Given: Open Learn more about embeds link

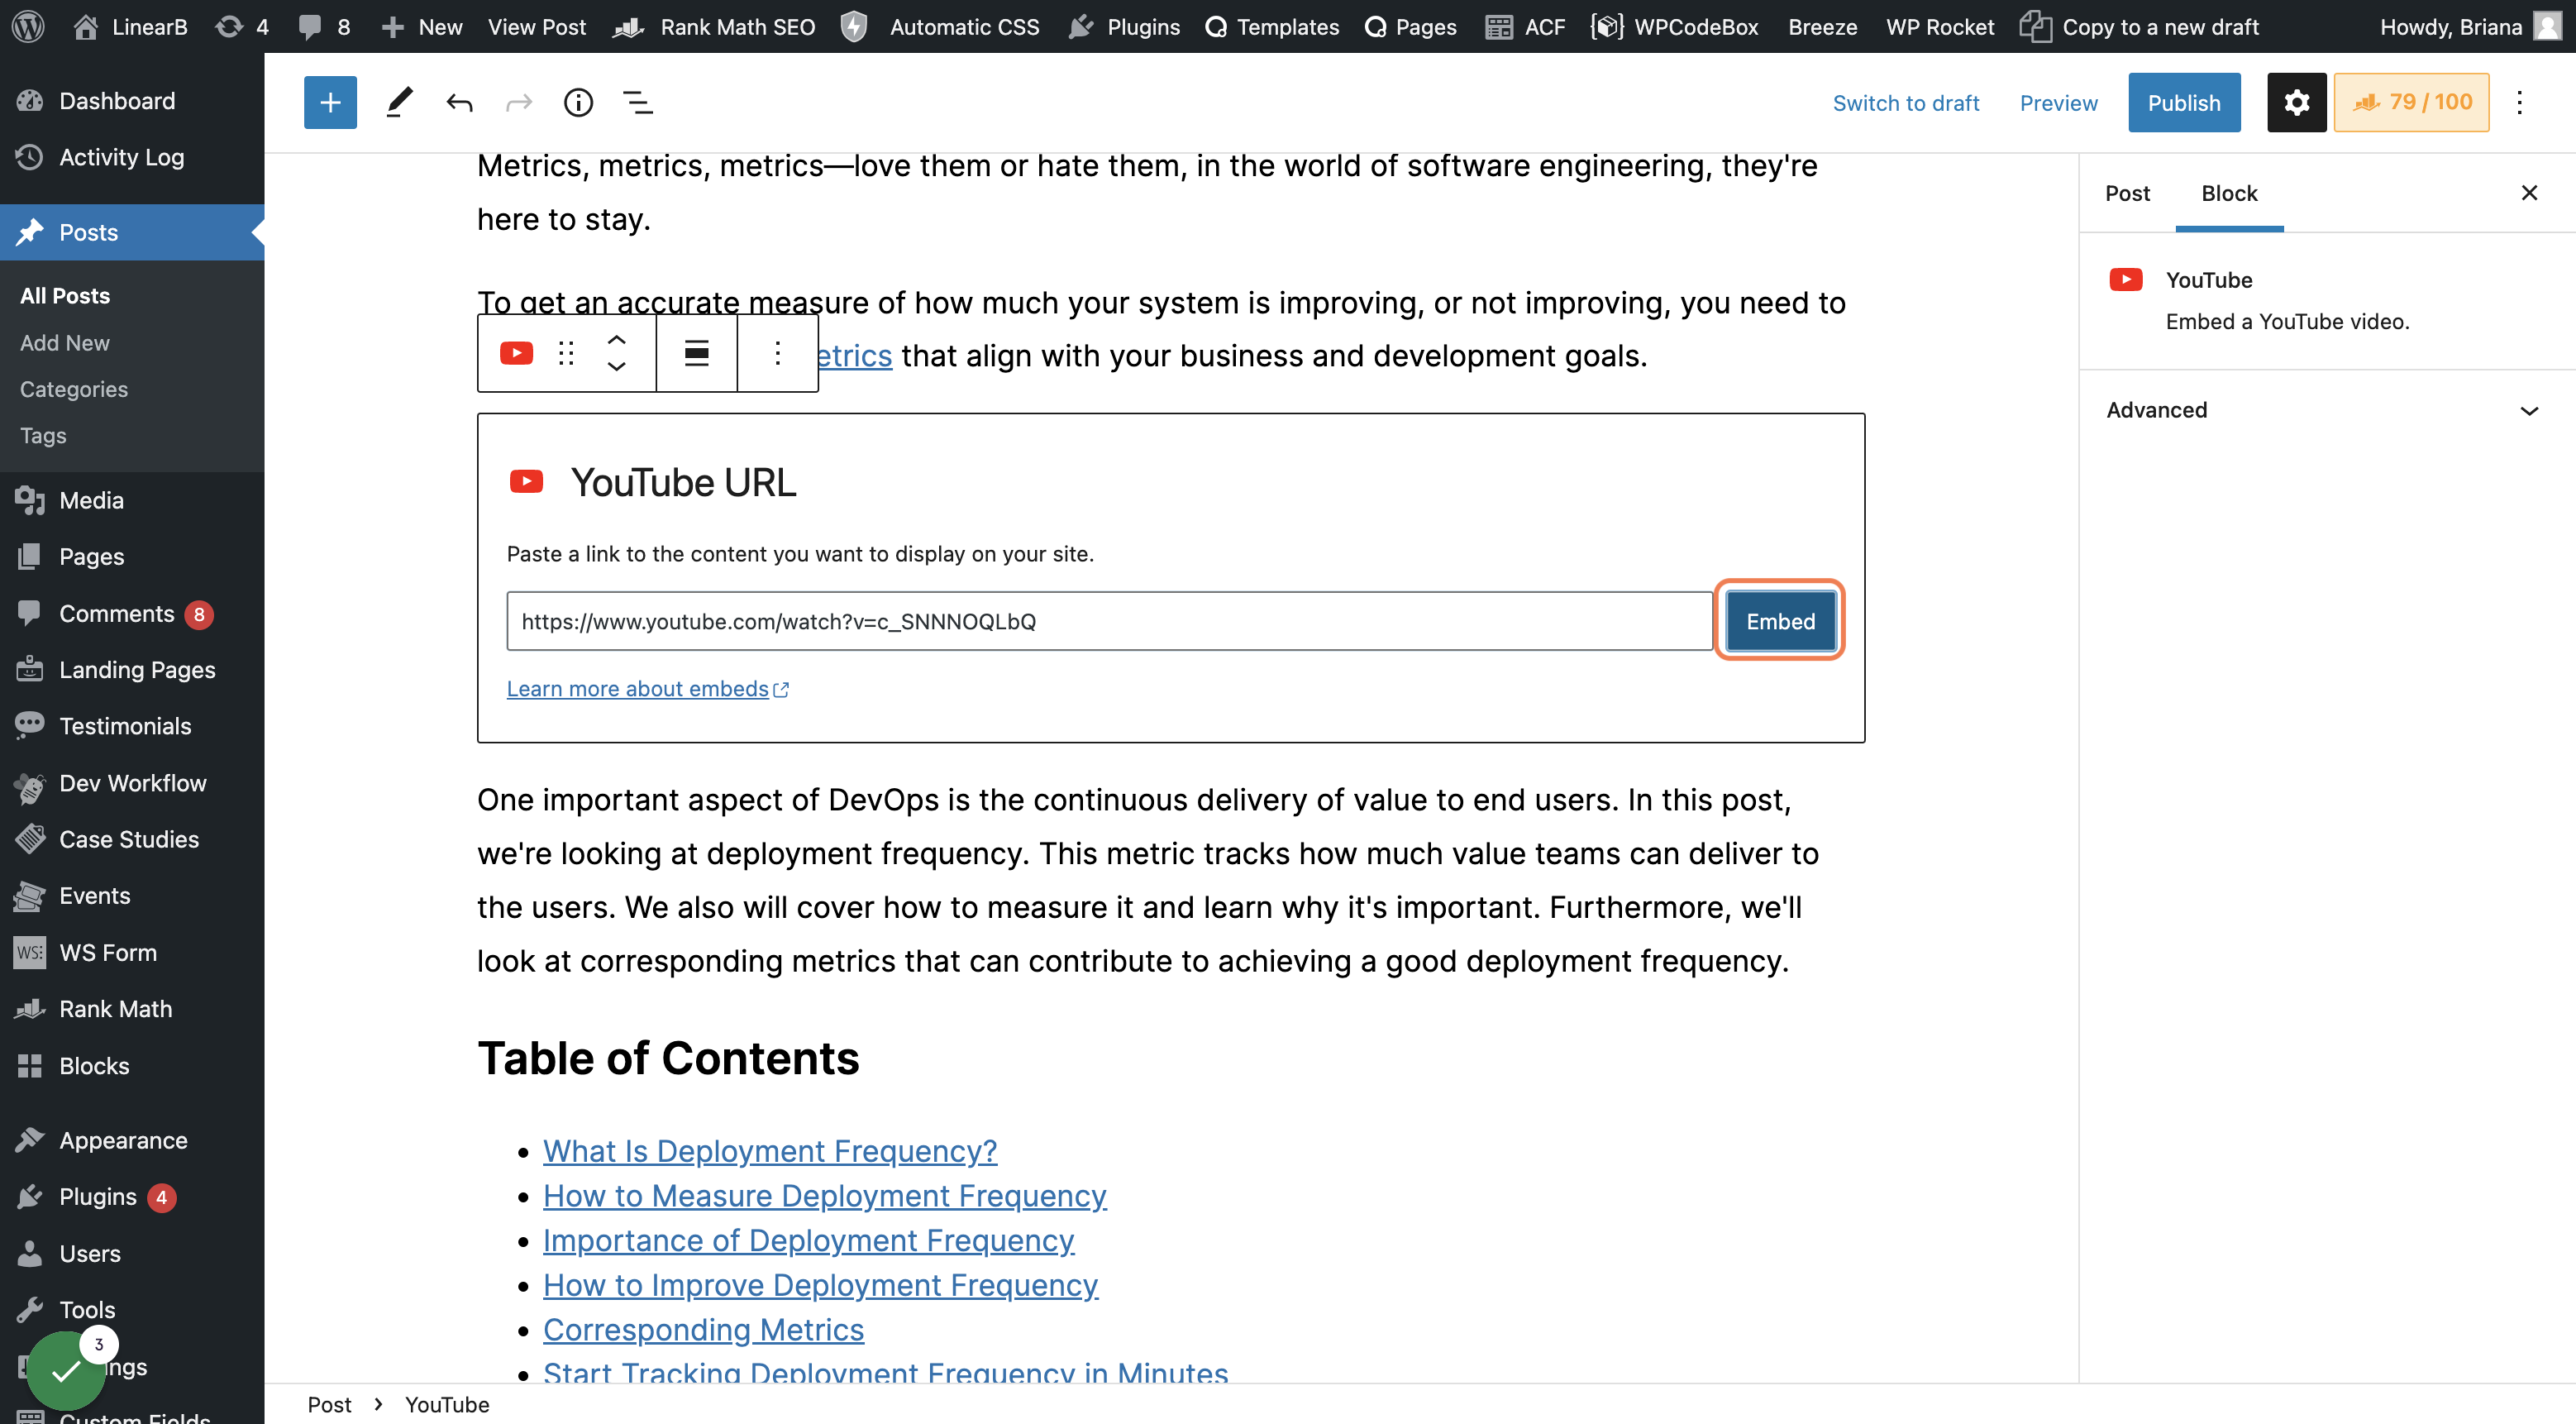Looking at the screenshot, I should (x=647, y=688).
